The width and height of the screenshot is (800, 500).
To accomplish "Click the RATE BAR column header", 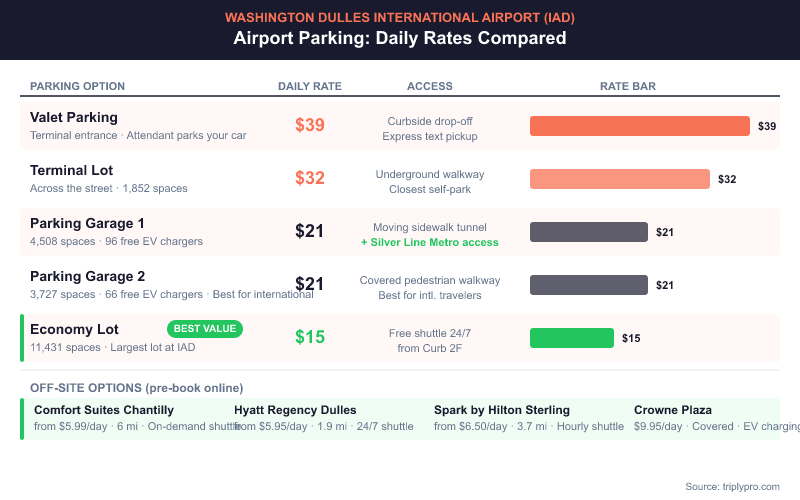I will pyautogui.click(x=628, y=86).
